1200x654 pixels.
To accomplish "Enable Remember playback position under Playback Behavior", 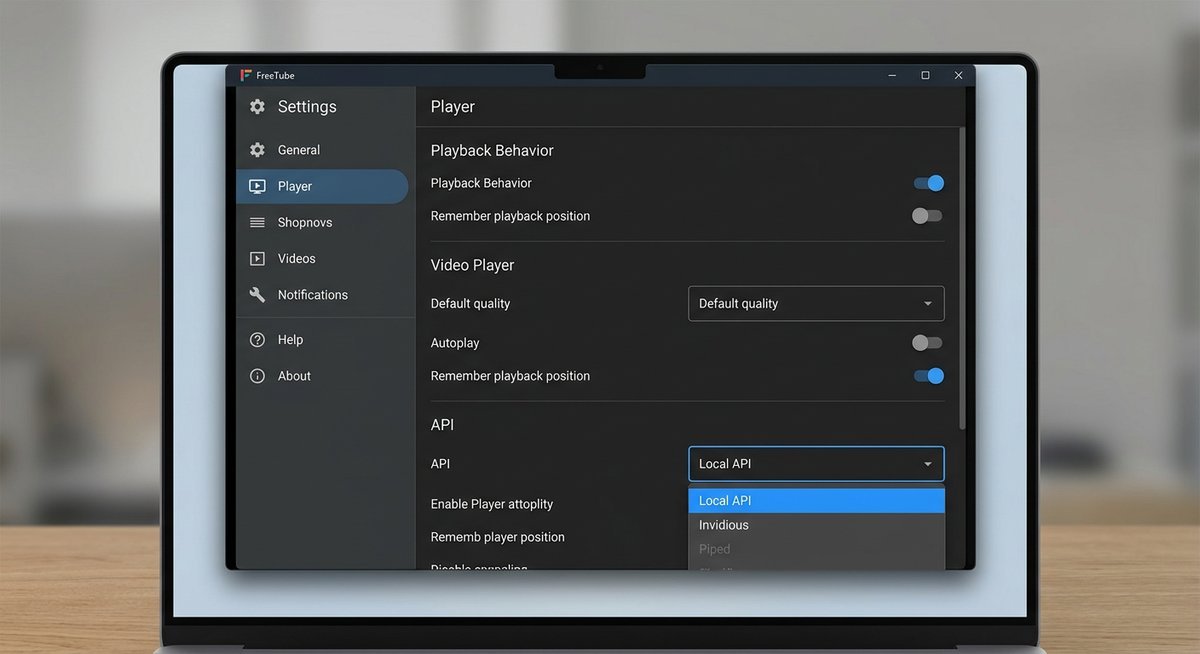I will pyautogui.click(x=926, y=215).
